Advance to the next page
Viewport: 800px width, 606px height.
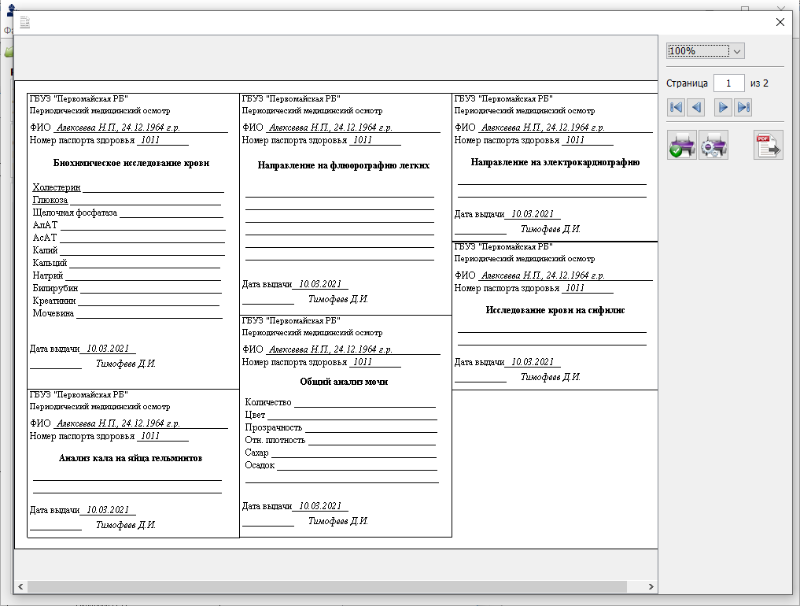pyautogui.click(x=722, y=107)
